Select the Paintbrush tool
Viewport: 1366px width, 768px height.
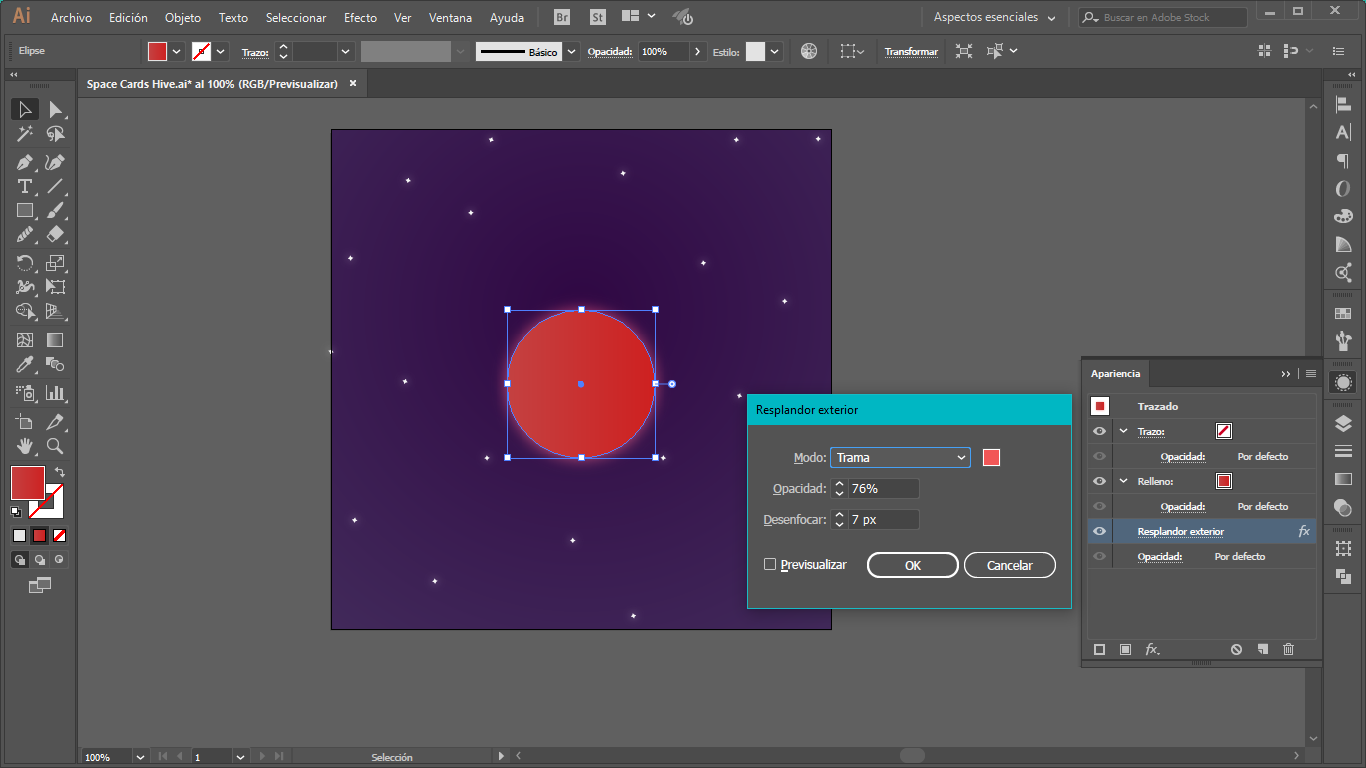click(x=56, y=211)
